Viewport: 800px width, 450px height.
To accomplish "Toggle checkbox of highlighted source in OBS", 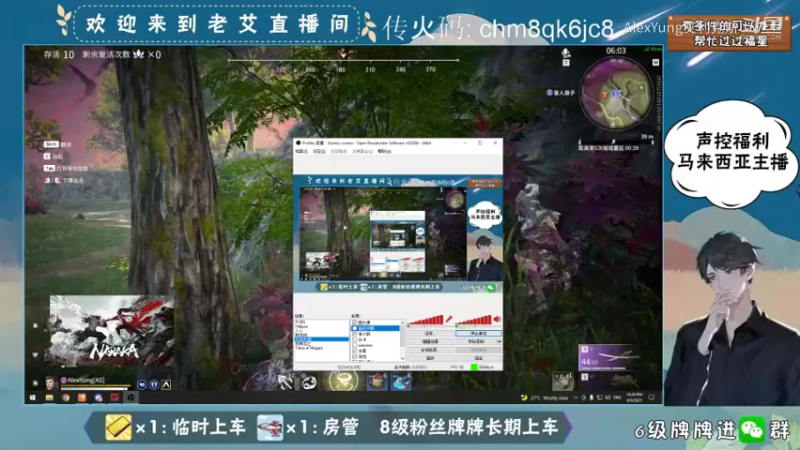I will tap(355, 328).
